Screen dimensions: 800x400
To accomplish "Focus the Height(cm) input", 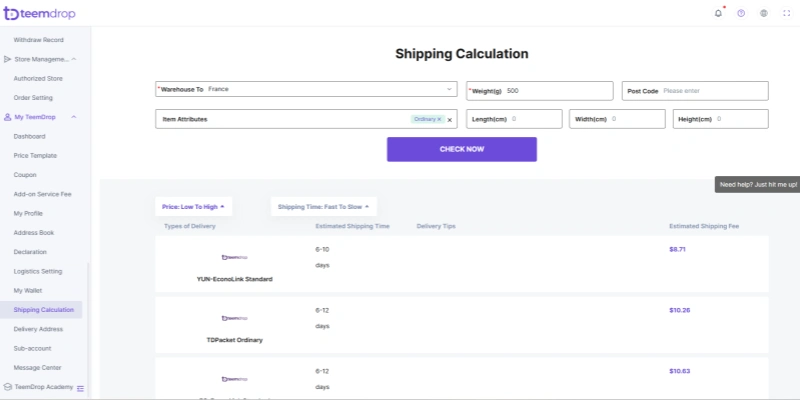I will coord(720,119).
